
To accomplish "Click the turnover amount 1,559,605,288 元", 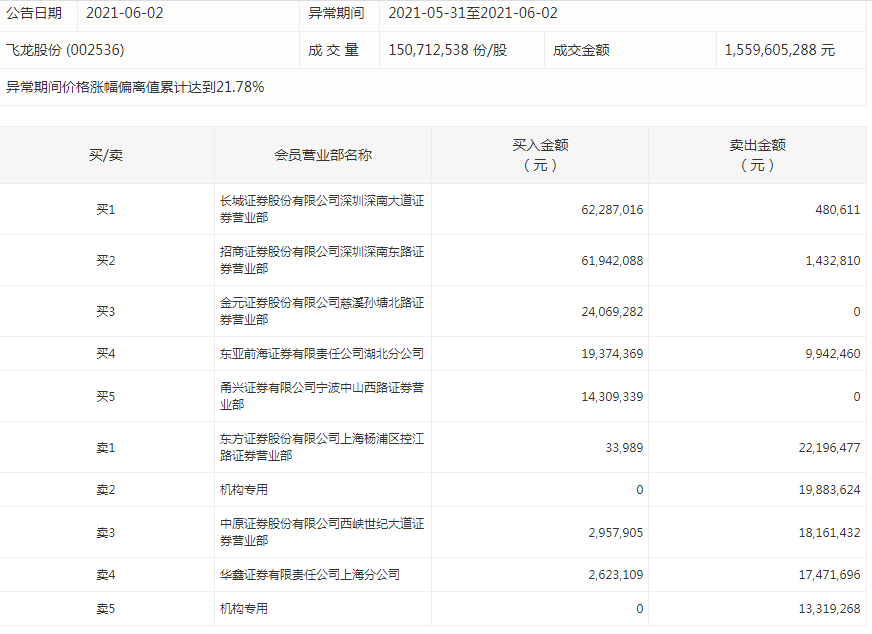I will point(780,50).
